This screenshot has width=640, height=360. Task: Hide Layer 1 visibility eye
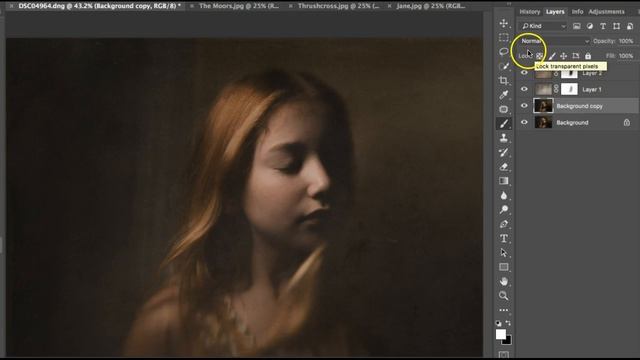tap(524, 89)
